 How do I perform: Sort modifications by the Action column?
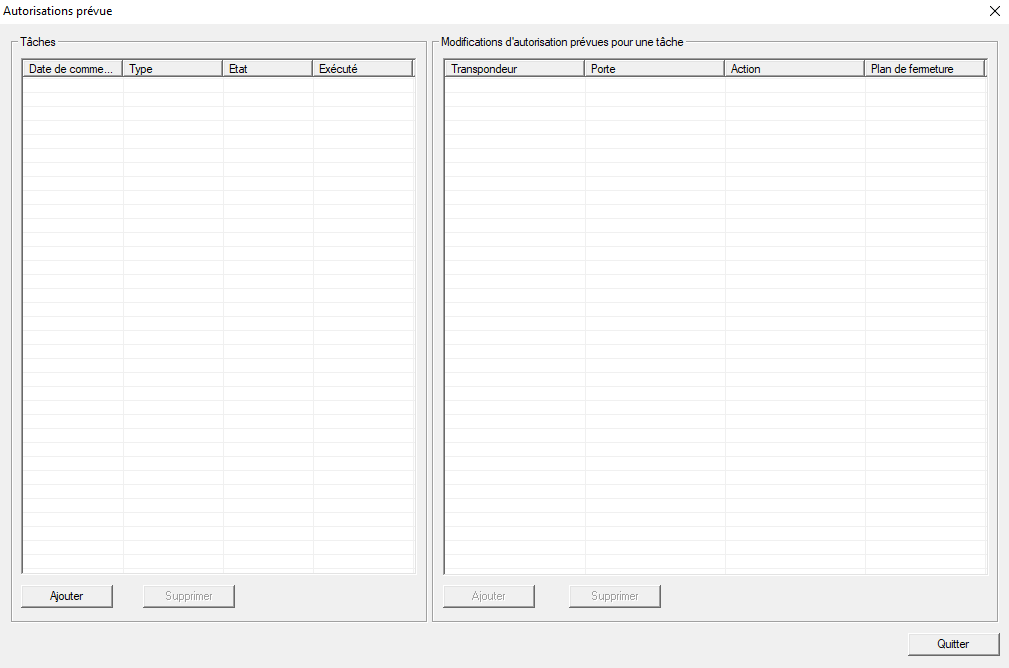point(794,69)
